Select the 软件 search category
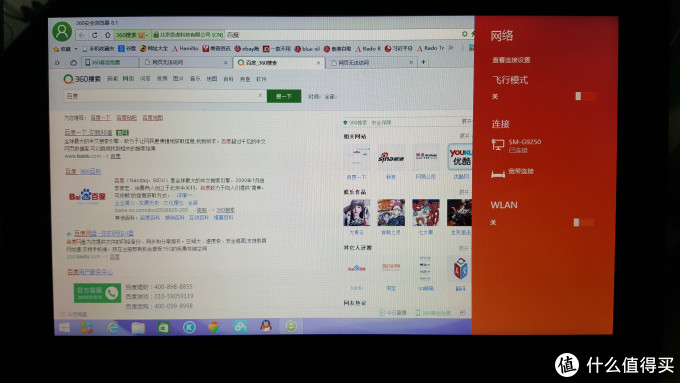680x383 pixels. (261, 79)
